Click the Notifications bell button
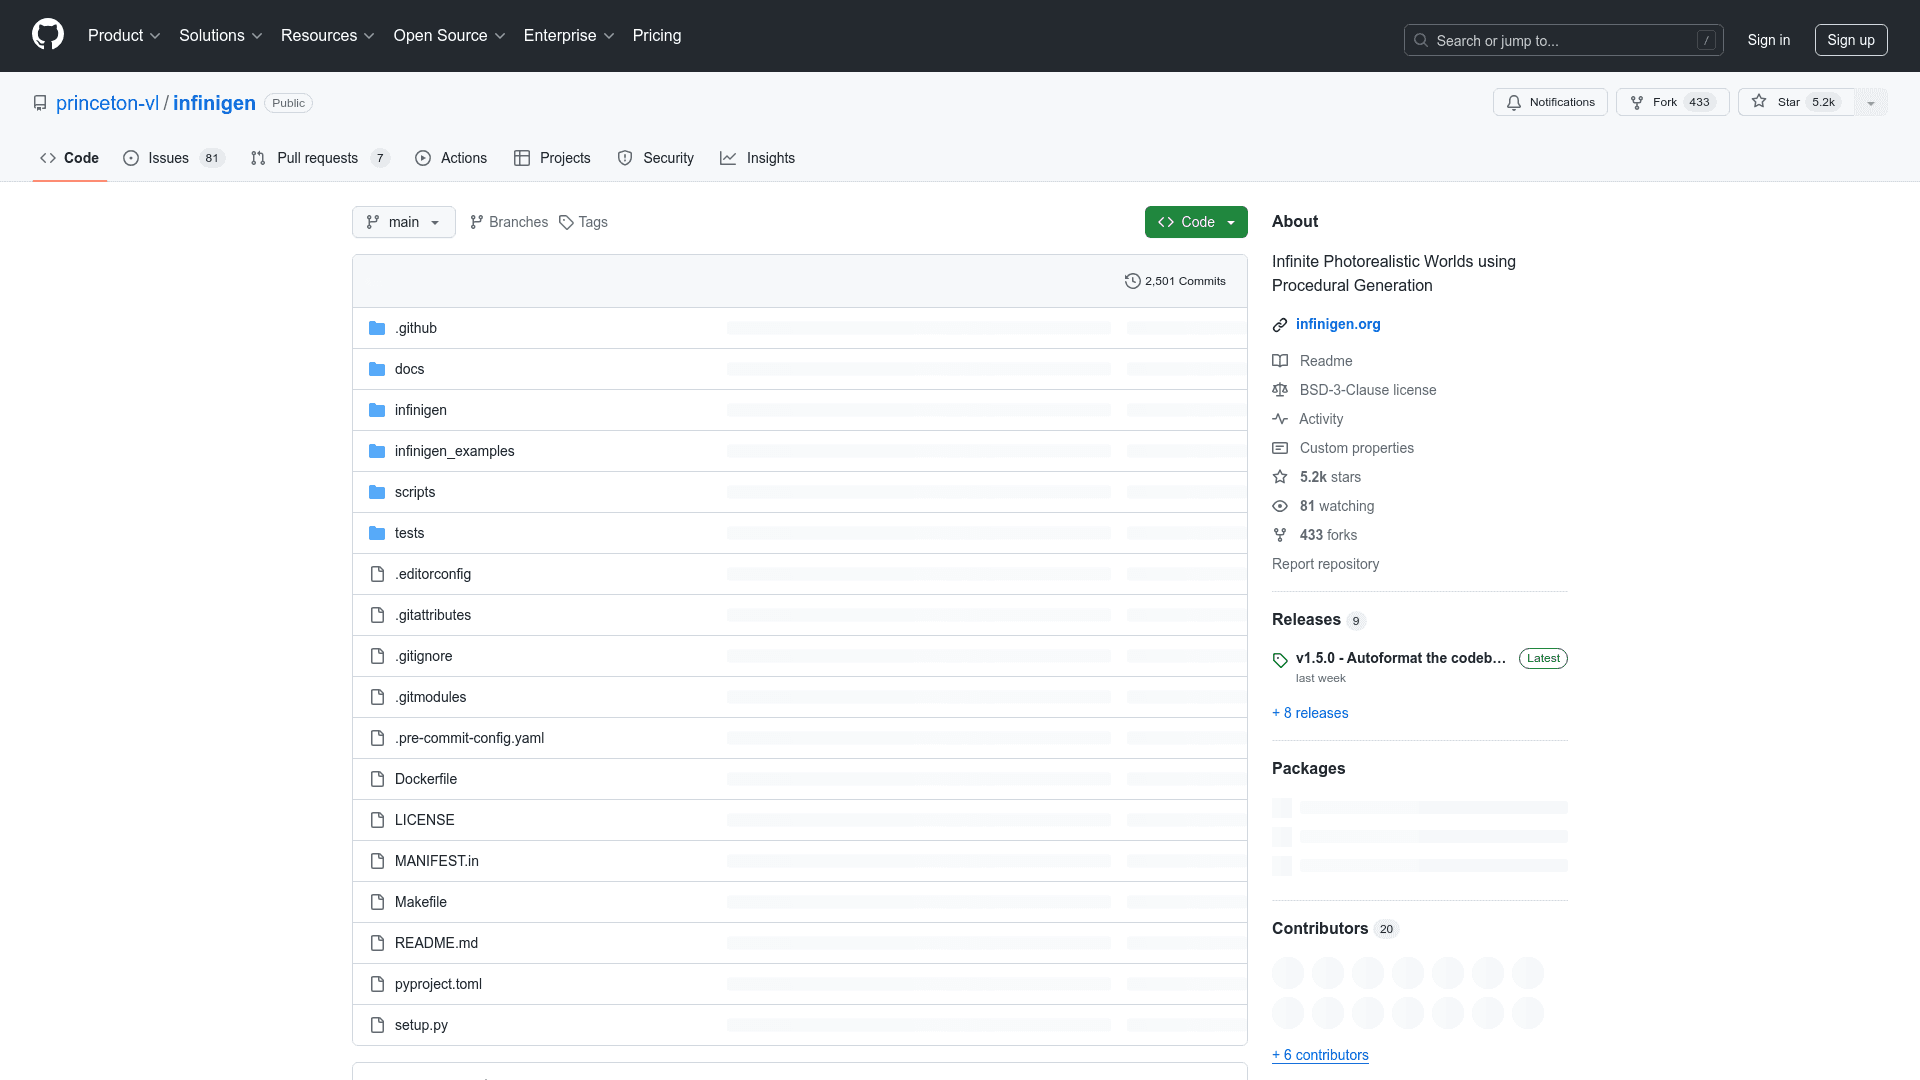Viewport: 1920px width, 1080px height. pyautogui.click(x=1550, y=102)
